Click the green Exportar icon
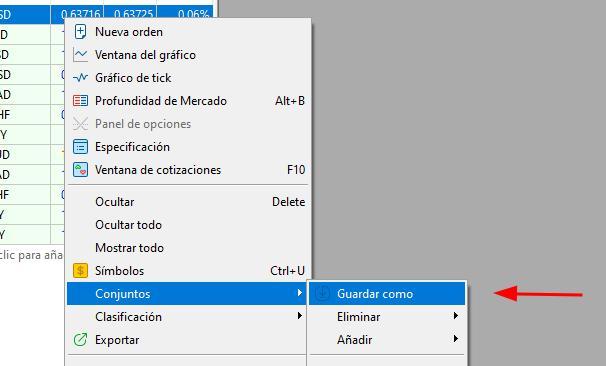The image size is (606, 366). (80, 340)
